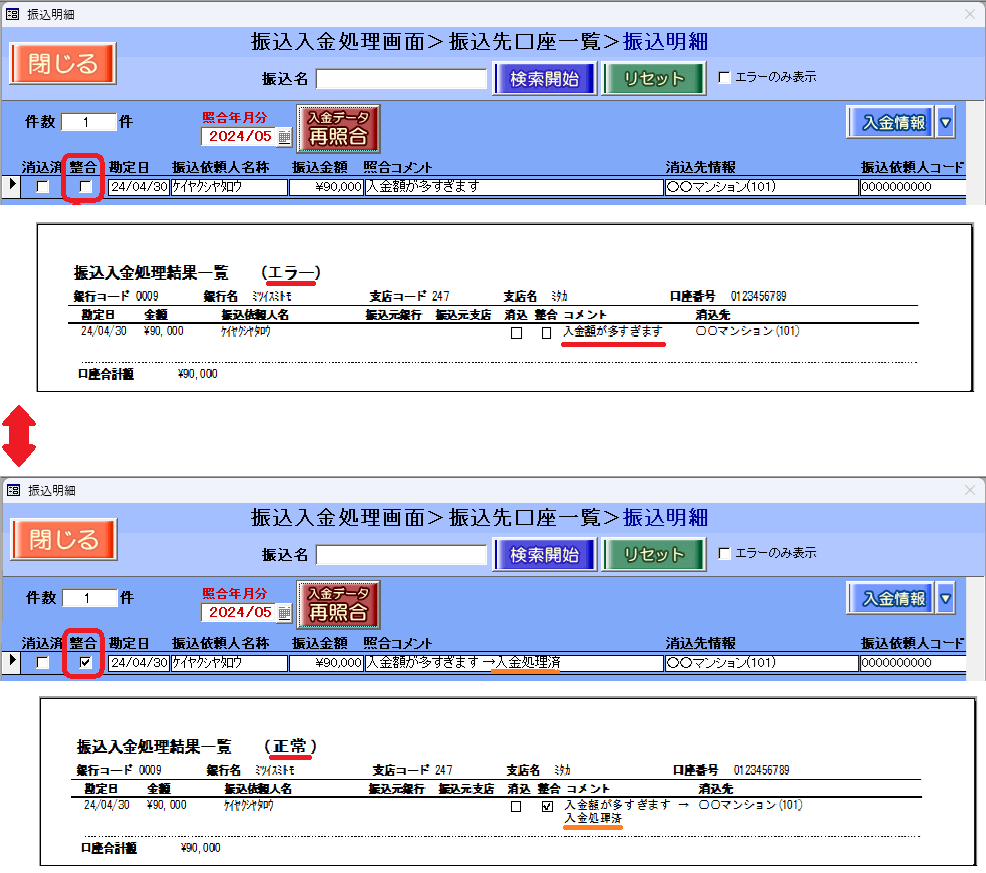The height and width of the screenshot is (873, 986).
Task: Click the 振込名 text box in upper window
Action: pos(401,78)
